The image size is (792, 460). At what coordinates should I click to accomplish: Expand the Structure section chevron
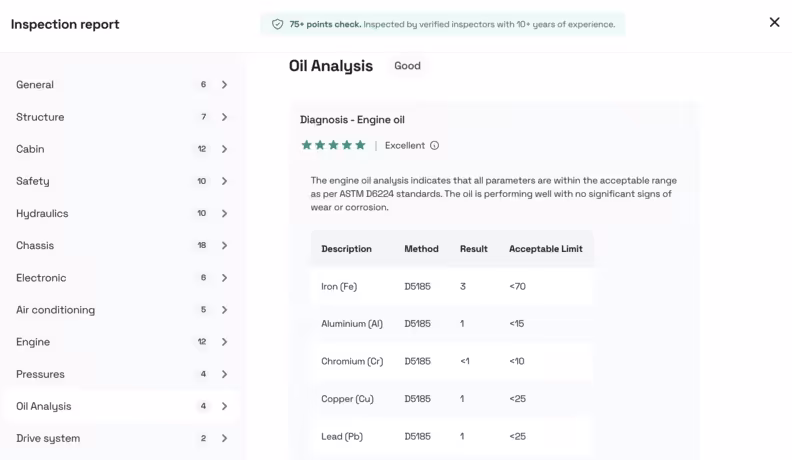click(x=224, y=117)
